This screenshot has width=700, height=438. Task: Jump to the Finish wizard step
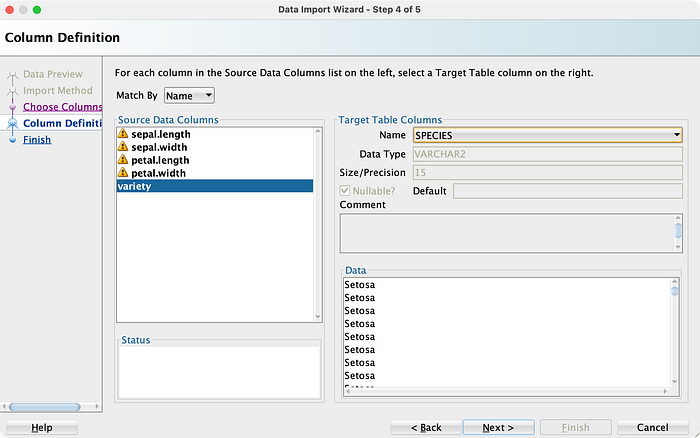click(x=37, y=140)
